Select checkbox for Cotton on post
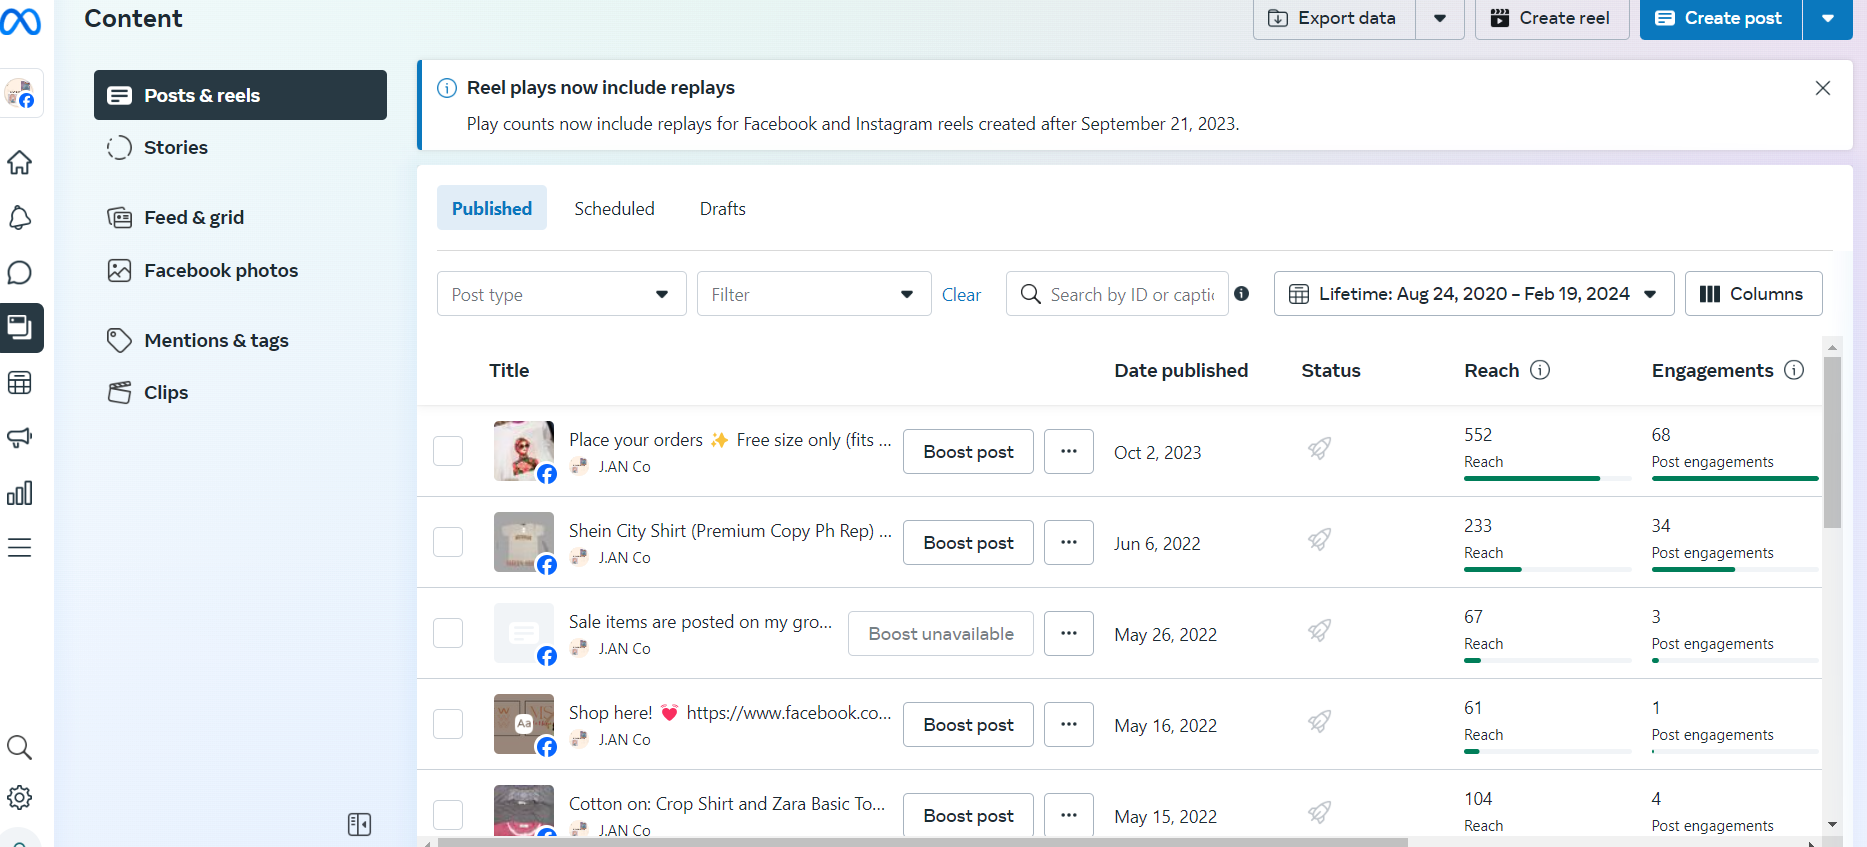Screen dimensions: 1867x847 click(448, 815)
